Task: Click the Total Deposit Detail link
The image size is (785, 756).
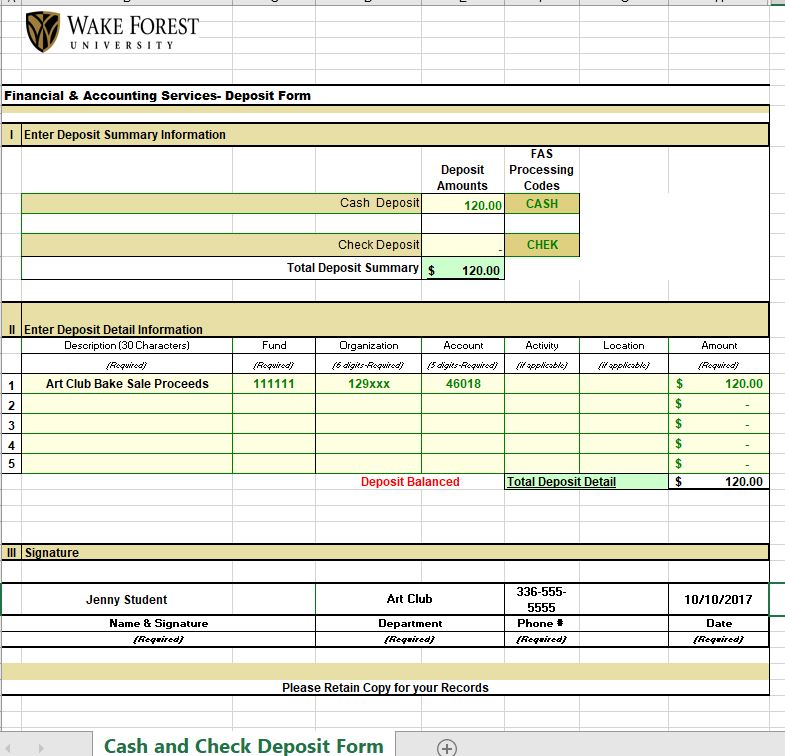Action: (x=561, y=482)
